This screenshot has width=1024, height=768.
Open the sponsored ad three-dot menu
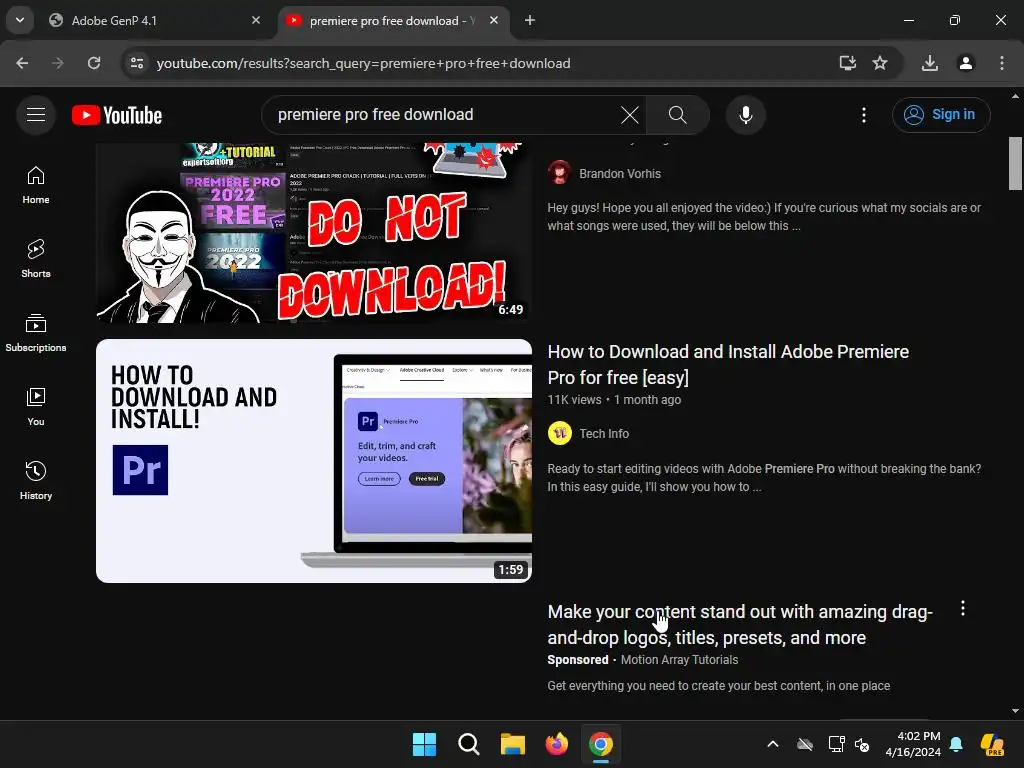tap(963, 609)
